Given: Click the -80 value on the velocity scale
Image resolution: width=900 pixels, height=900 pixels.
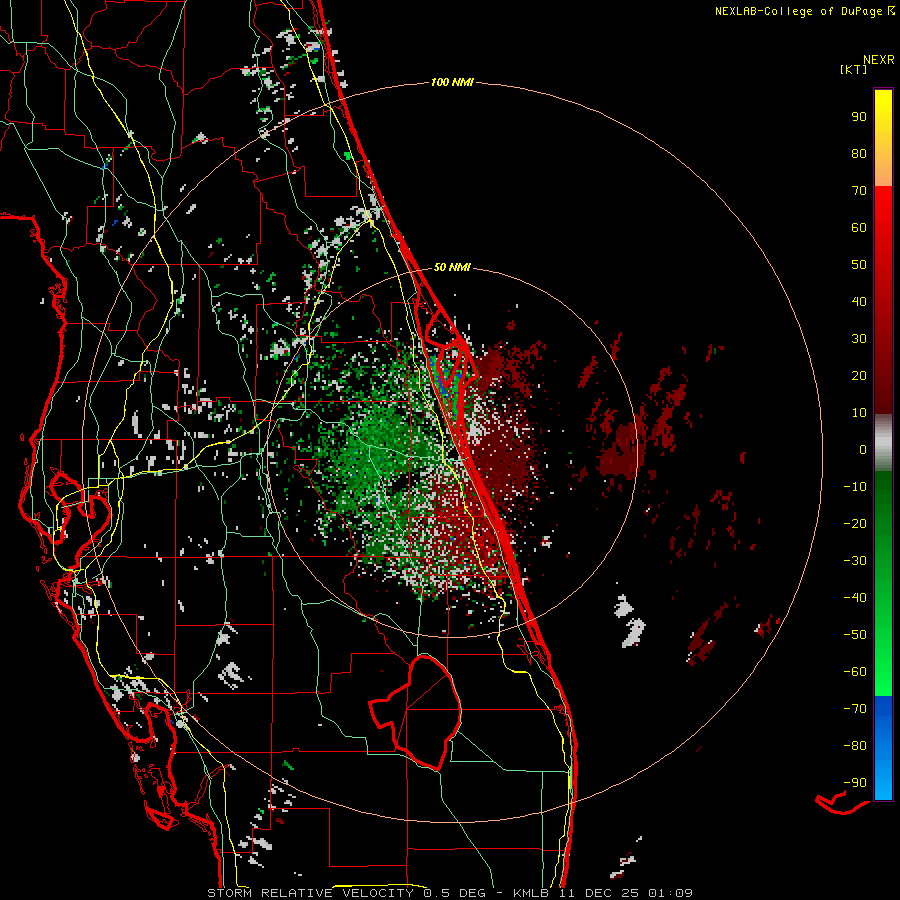Looking at the screenshot, I should coord(855,746).
